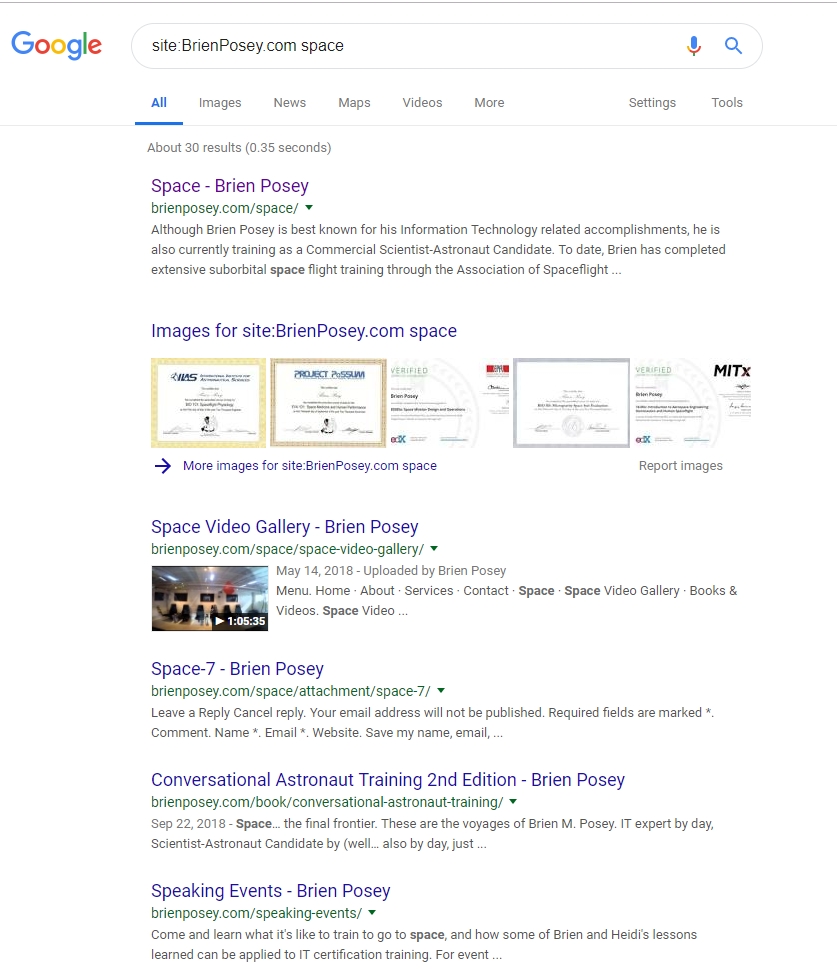
Task: Click More images for site:BrienPosey.com space
Action: tap(310, 466)
